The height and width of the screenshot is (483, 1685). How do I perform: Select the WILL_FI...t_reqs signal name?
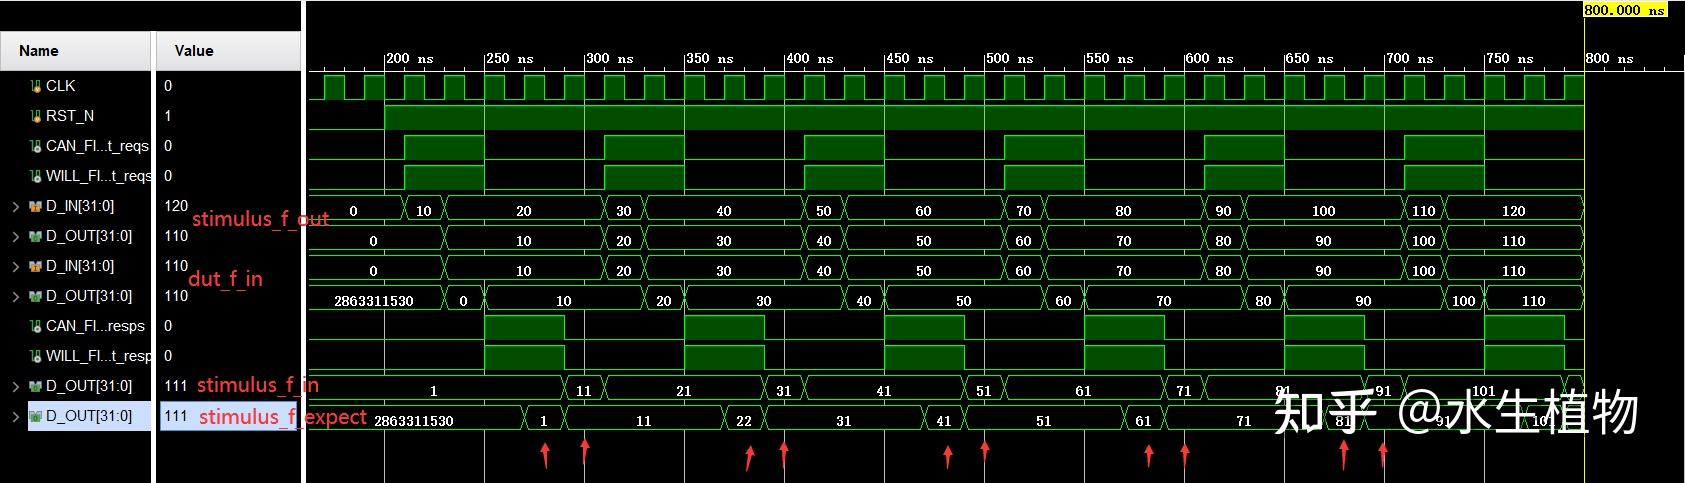(98, 176)
